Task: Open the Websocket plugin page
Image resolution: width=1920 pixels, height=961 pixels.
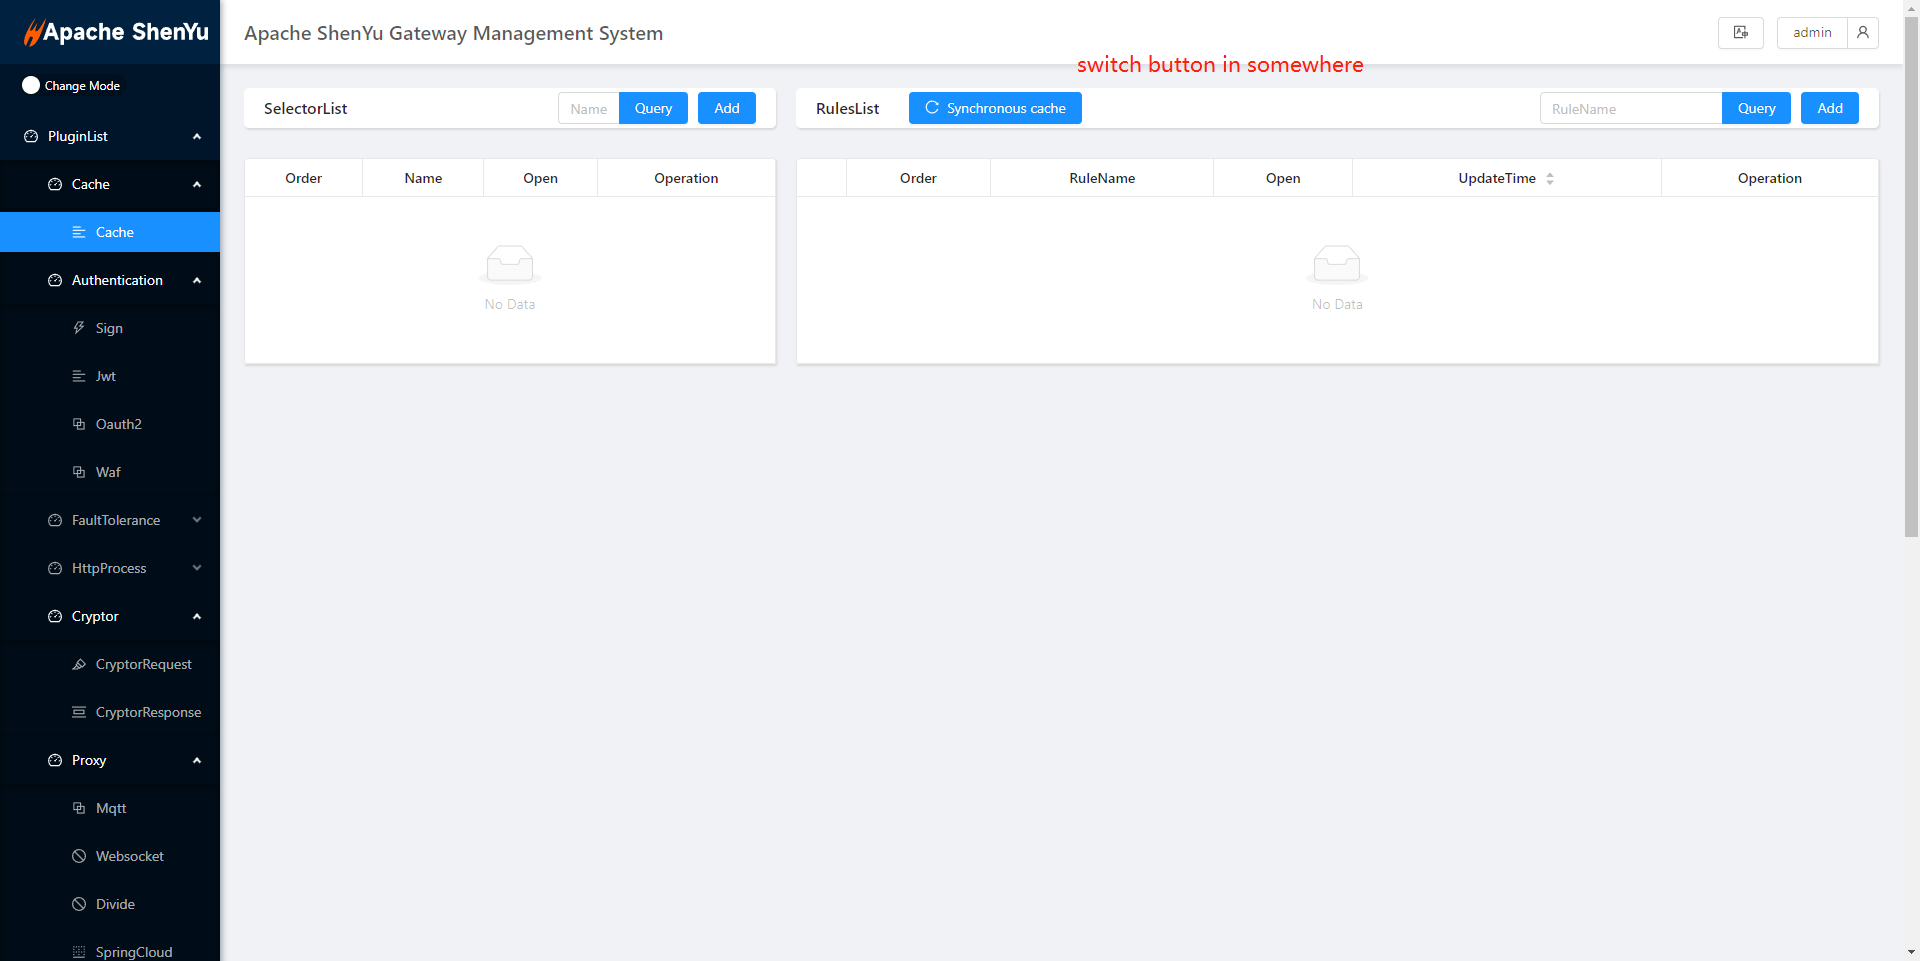Action: coord(110,856)
